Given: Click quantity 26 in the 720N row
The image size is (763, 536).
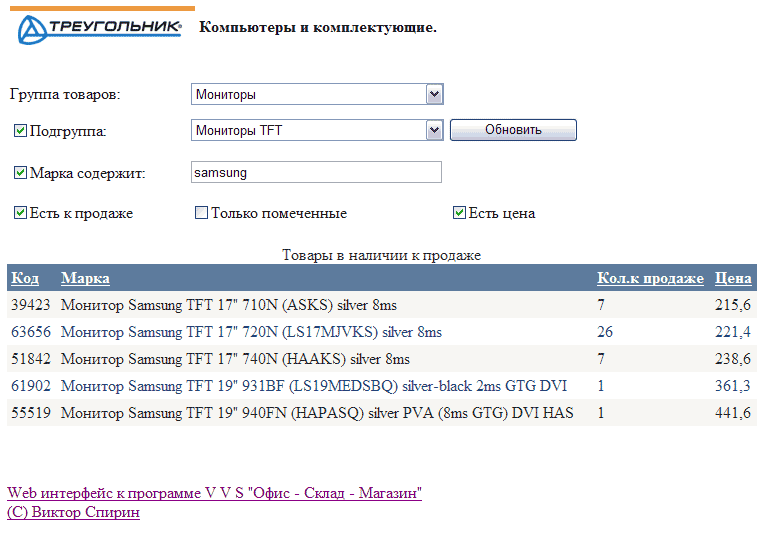Looking at the screenshot, I should click(605, 332).
